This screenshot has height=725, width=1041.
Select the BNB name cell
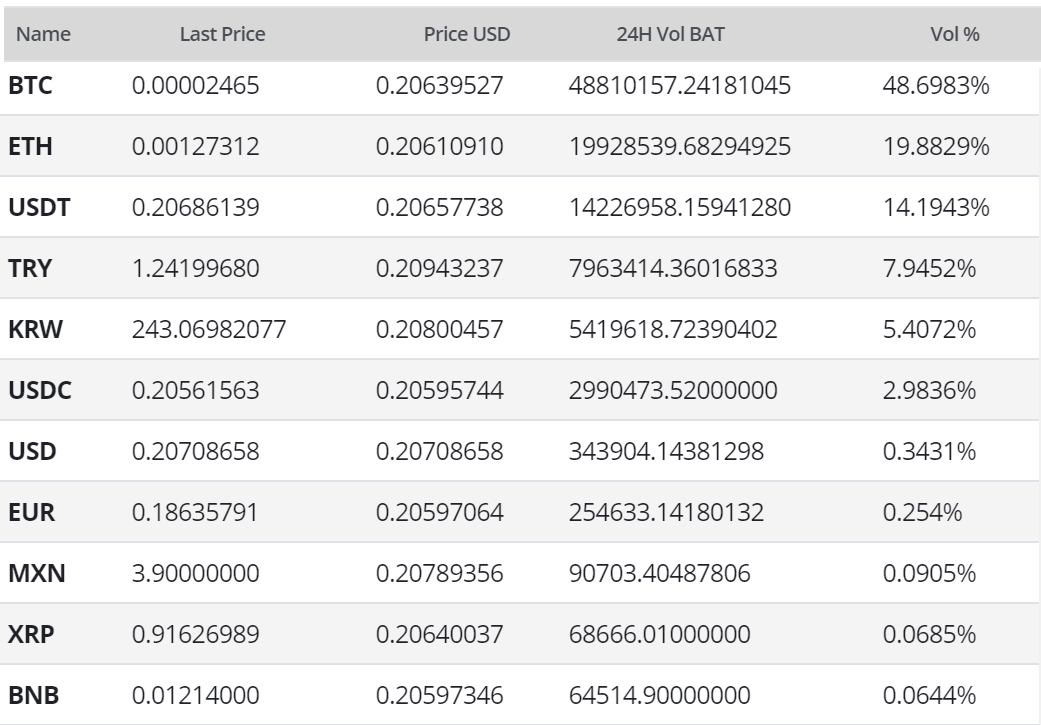point(33,696)
